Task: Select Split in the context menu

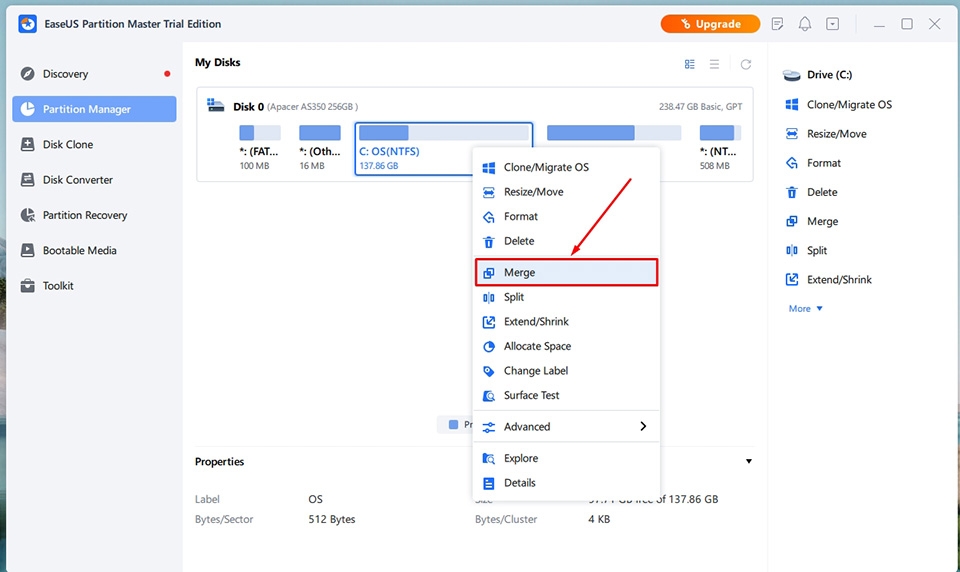Action: [x=566, y=297]
